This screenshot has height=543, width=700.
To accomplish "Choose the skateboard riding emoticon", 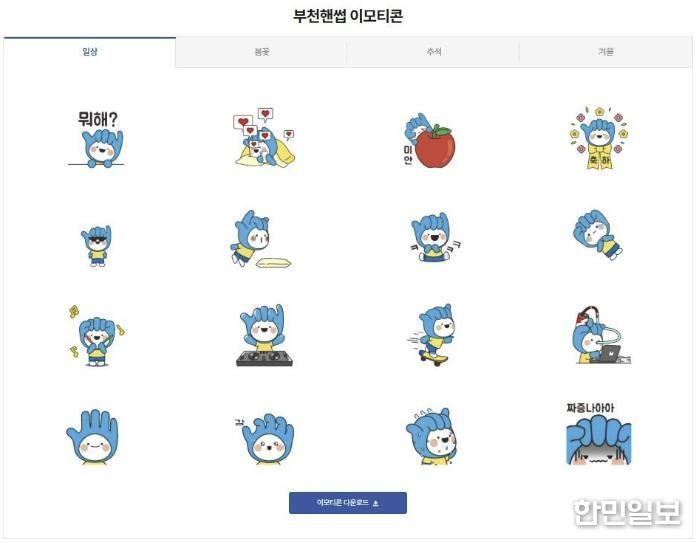I will [432, 335].
